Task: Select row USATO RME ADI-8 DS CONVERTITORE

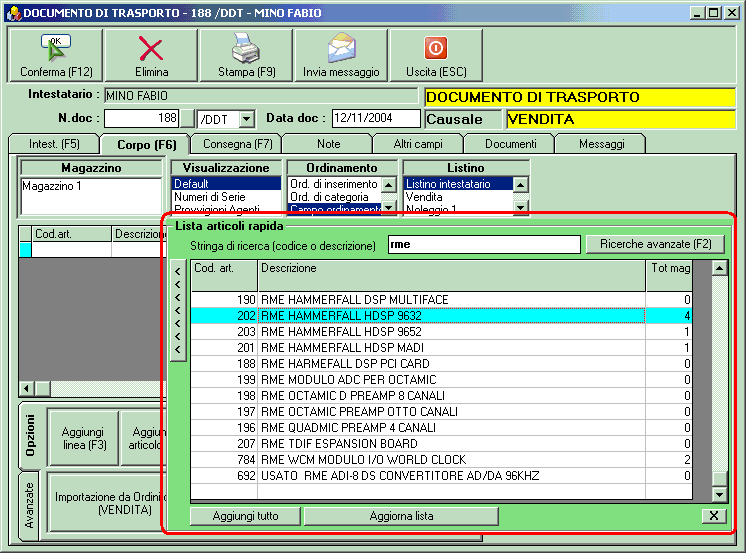Action: [x=441, y=476]
